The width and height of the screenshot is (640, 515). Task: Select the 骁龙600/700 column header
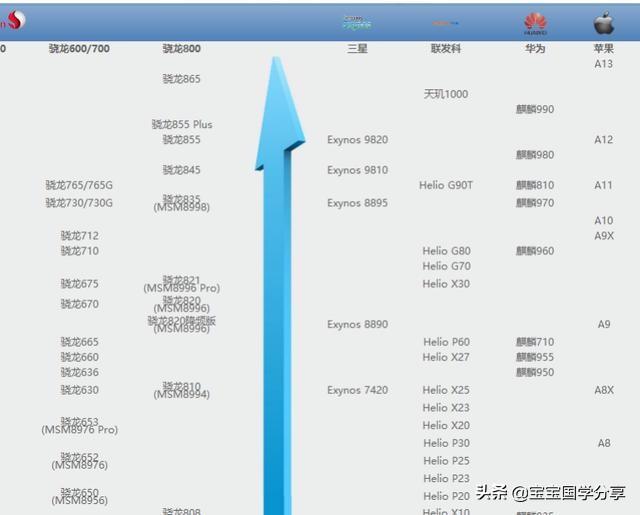tap(79, 49)
